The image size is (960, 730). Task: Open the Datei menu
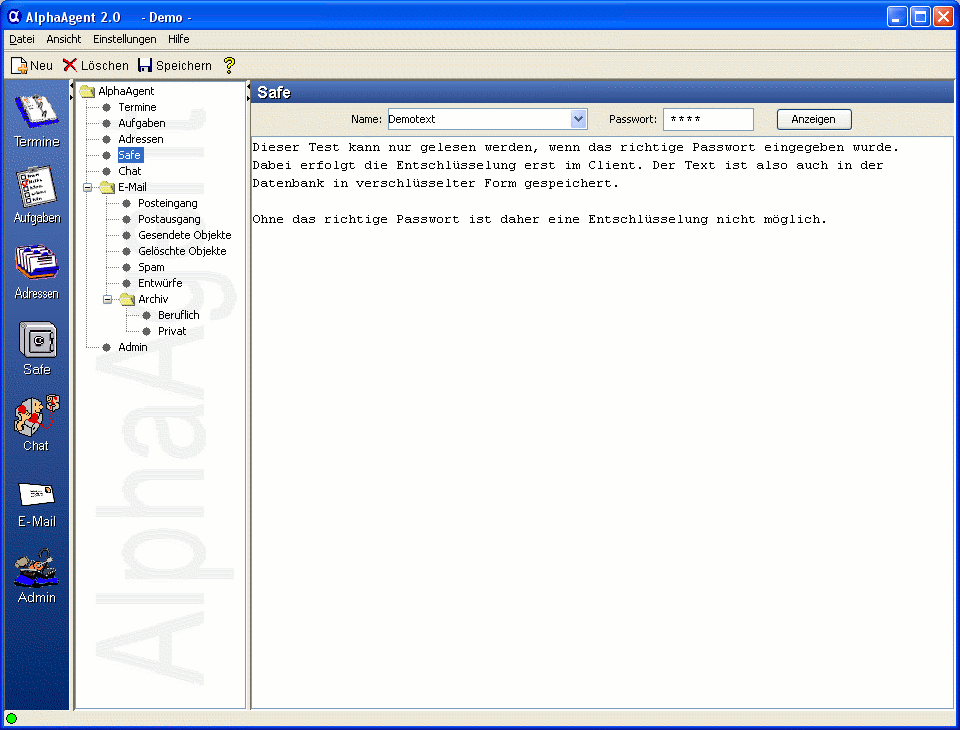(x=22, y=39)
